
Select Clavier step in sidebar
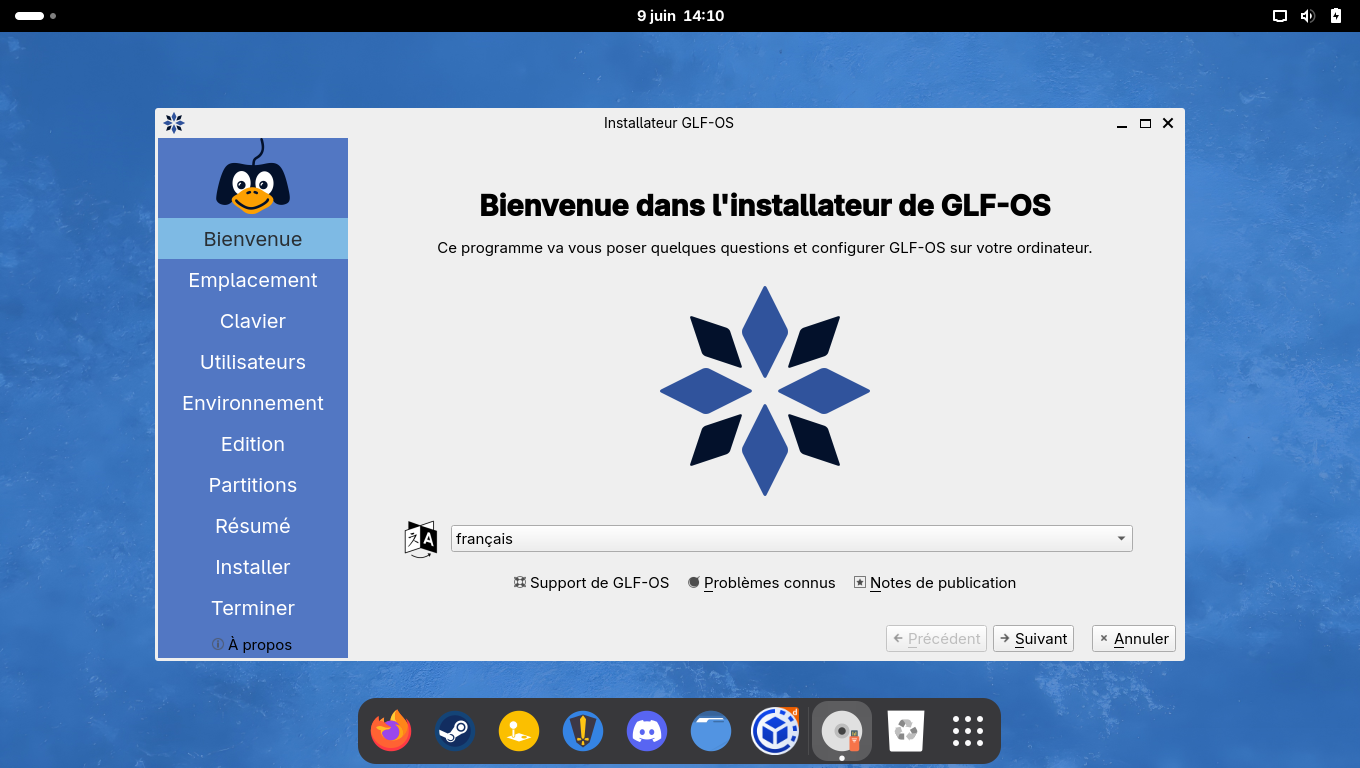253,321
